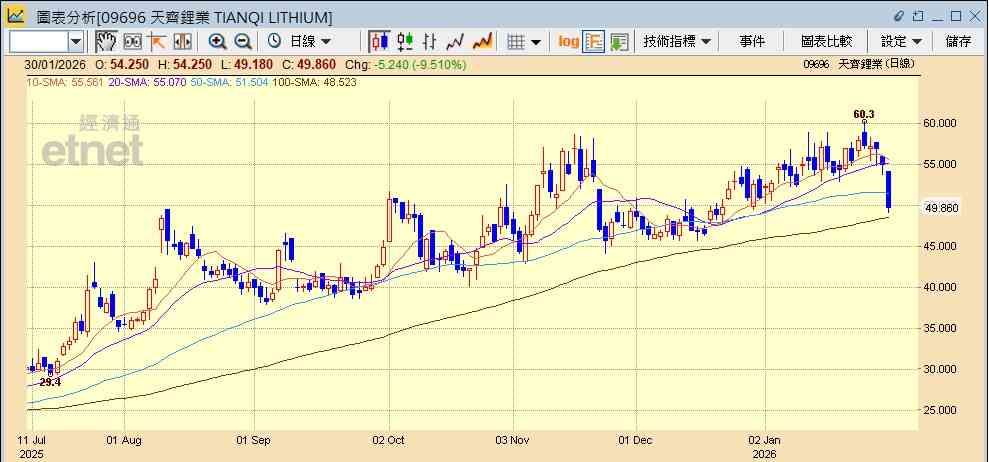Click the 01 Sep date axis label
This screenshot has width=989, height=462.
(254, 439)
